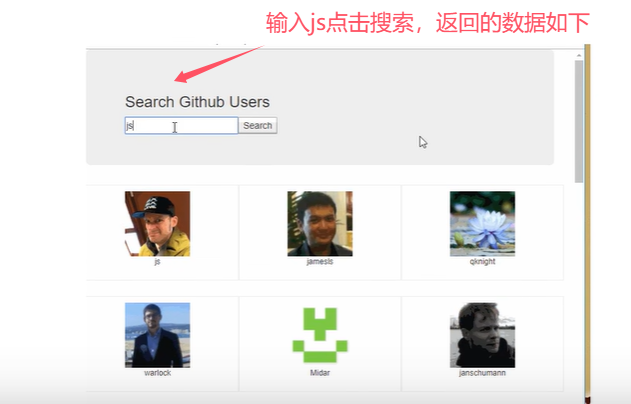Click the Search button
The height and width of the screenshot is (404, 631).
(258, 126)
